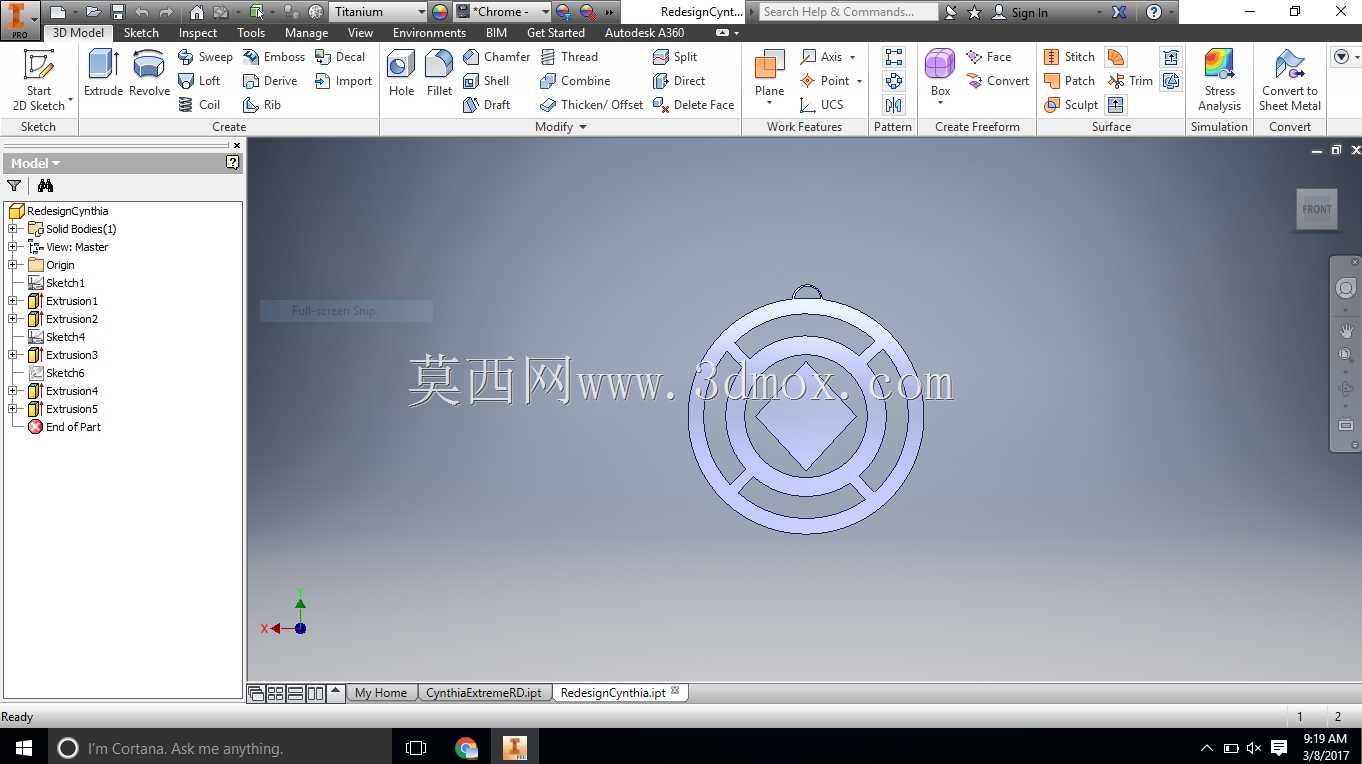Launch Stress Analysis simulation
The width and height of the screenshot is (1362, 764).
[1219, 80]
